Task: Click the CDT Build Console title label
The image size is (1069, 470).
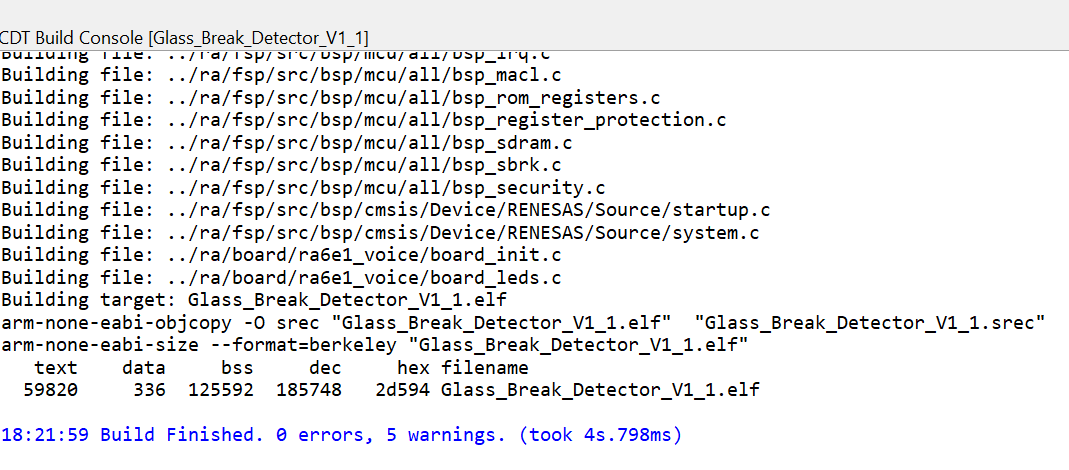Action: [185, 36]
